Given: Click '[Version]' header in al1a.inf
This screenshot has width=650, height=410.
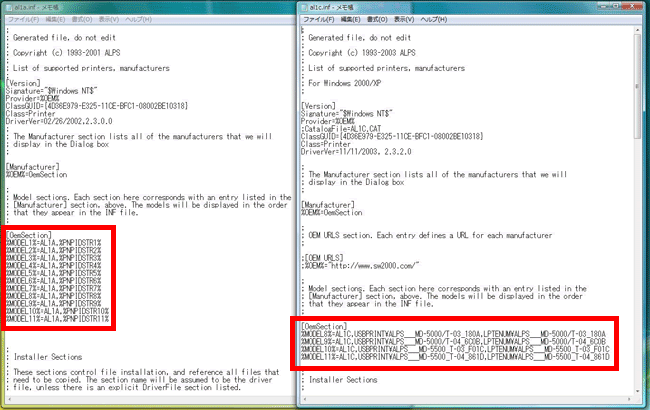Looking at the screenshot, I should pyautogui.click(x=23, y=83).
